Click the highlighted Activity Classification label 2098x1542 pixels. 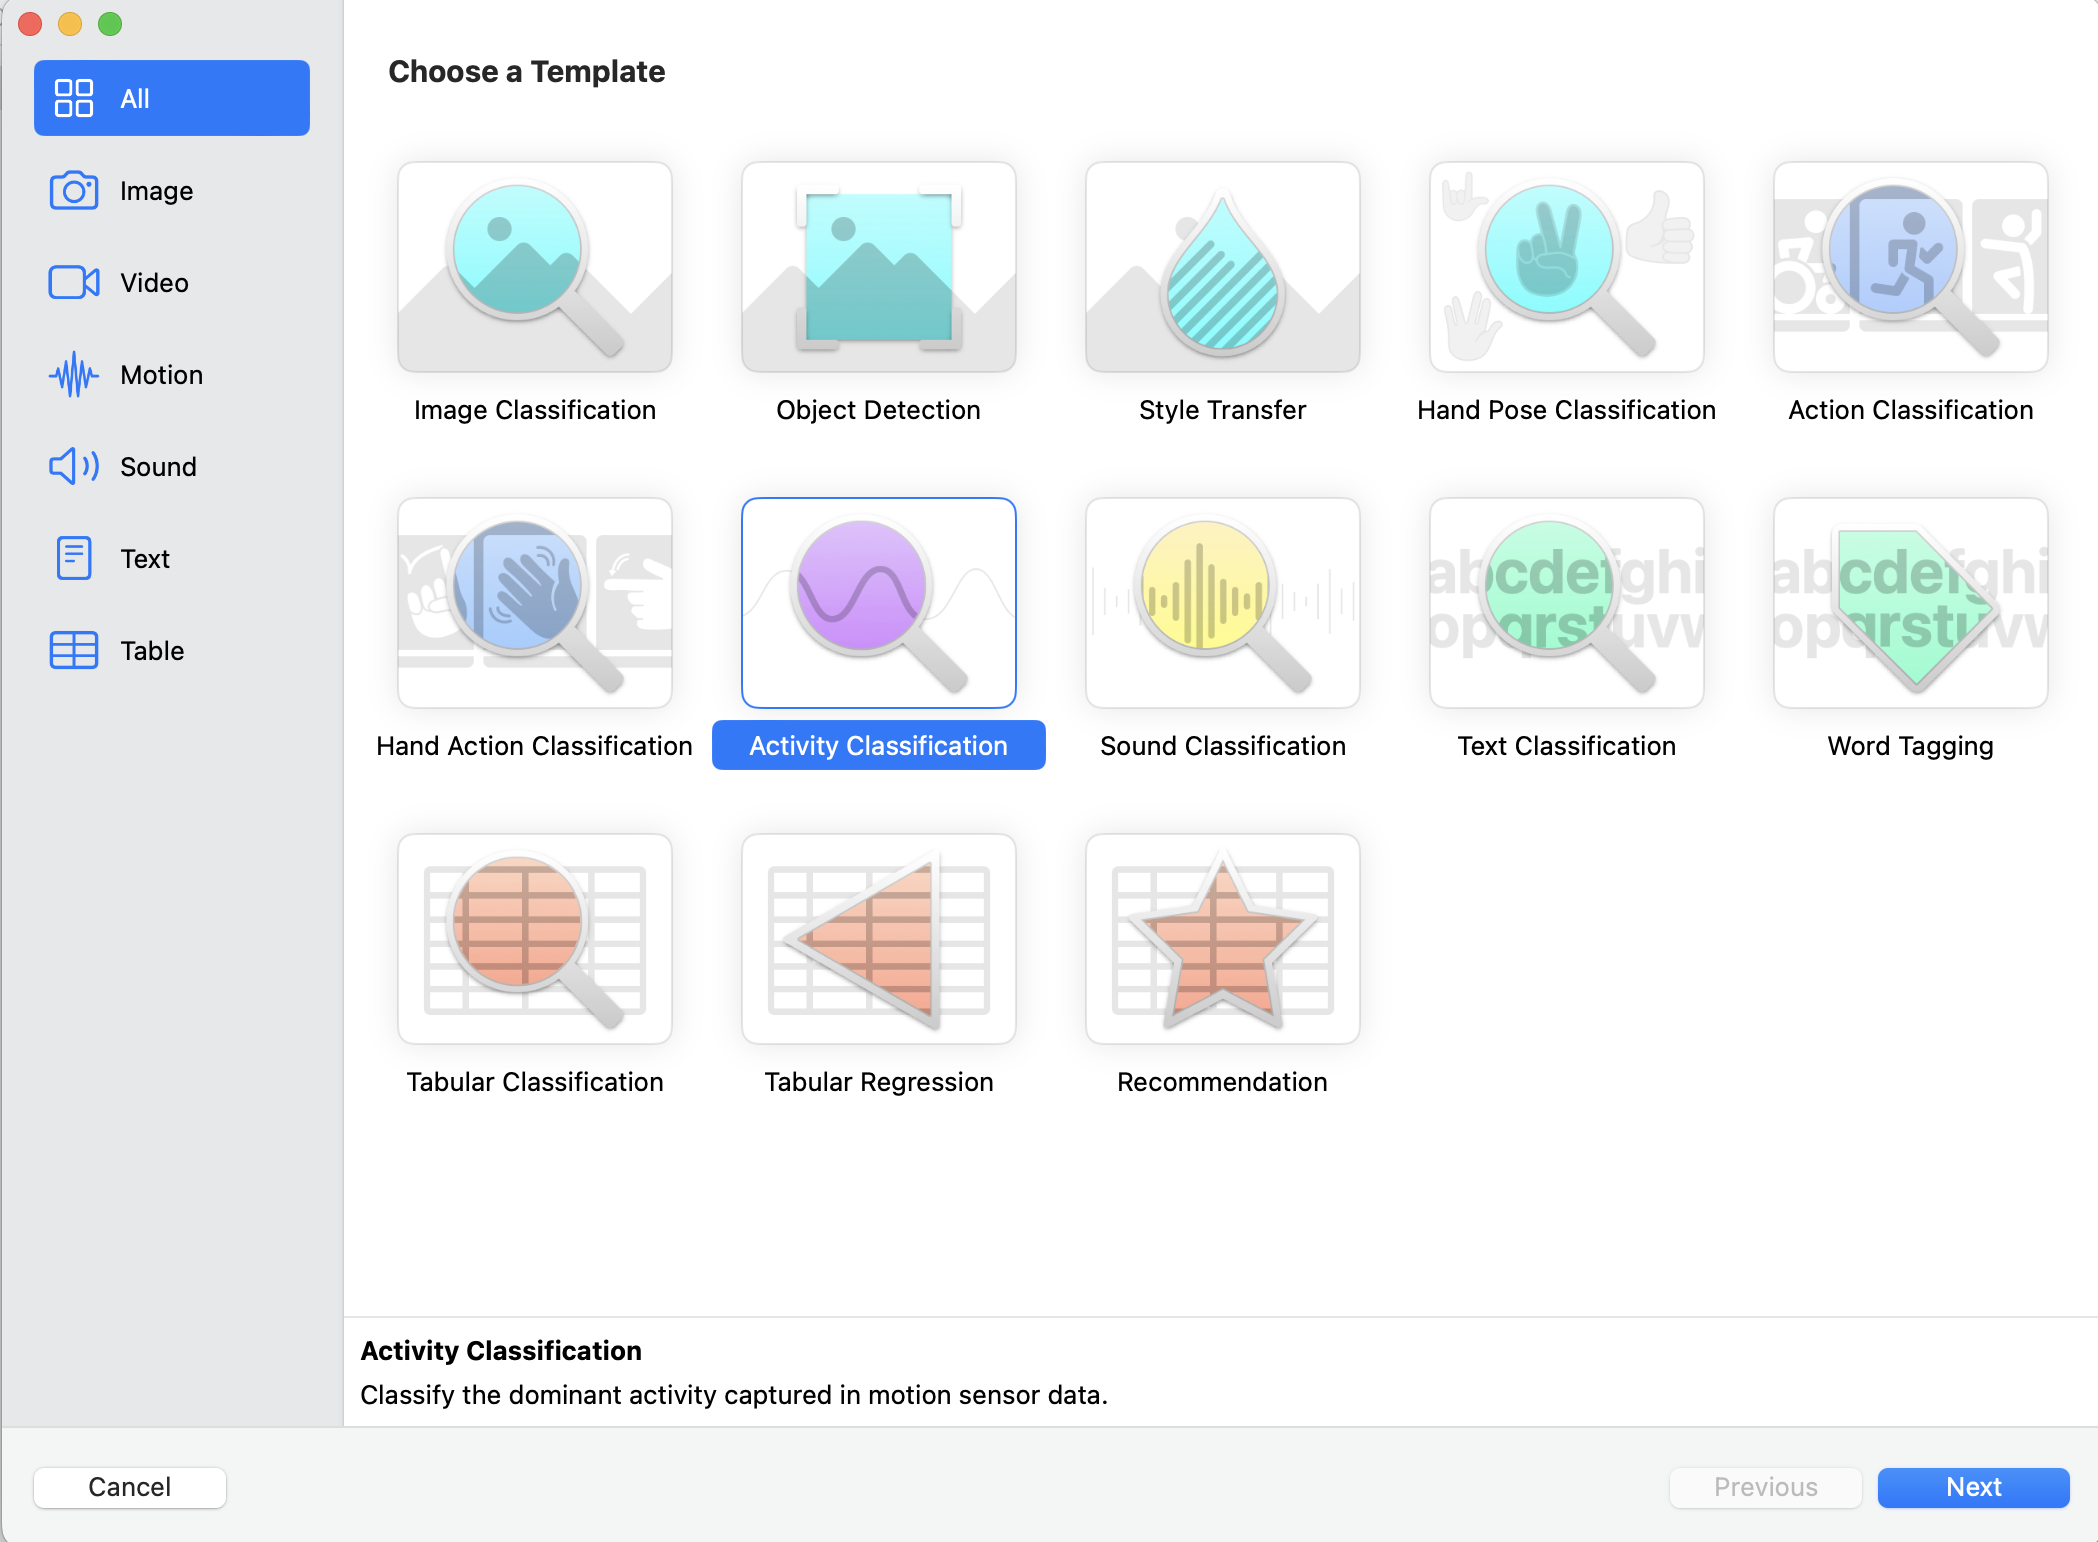tap(878, 746)
